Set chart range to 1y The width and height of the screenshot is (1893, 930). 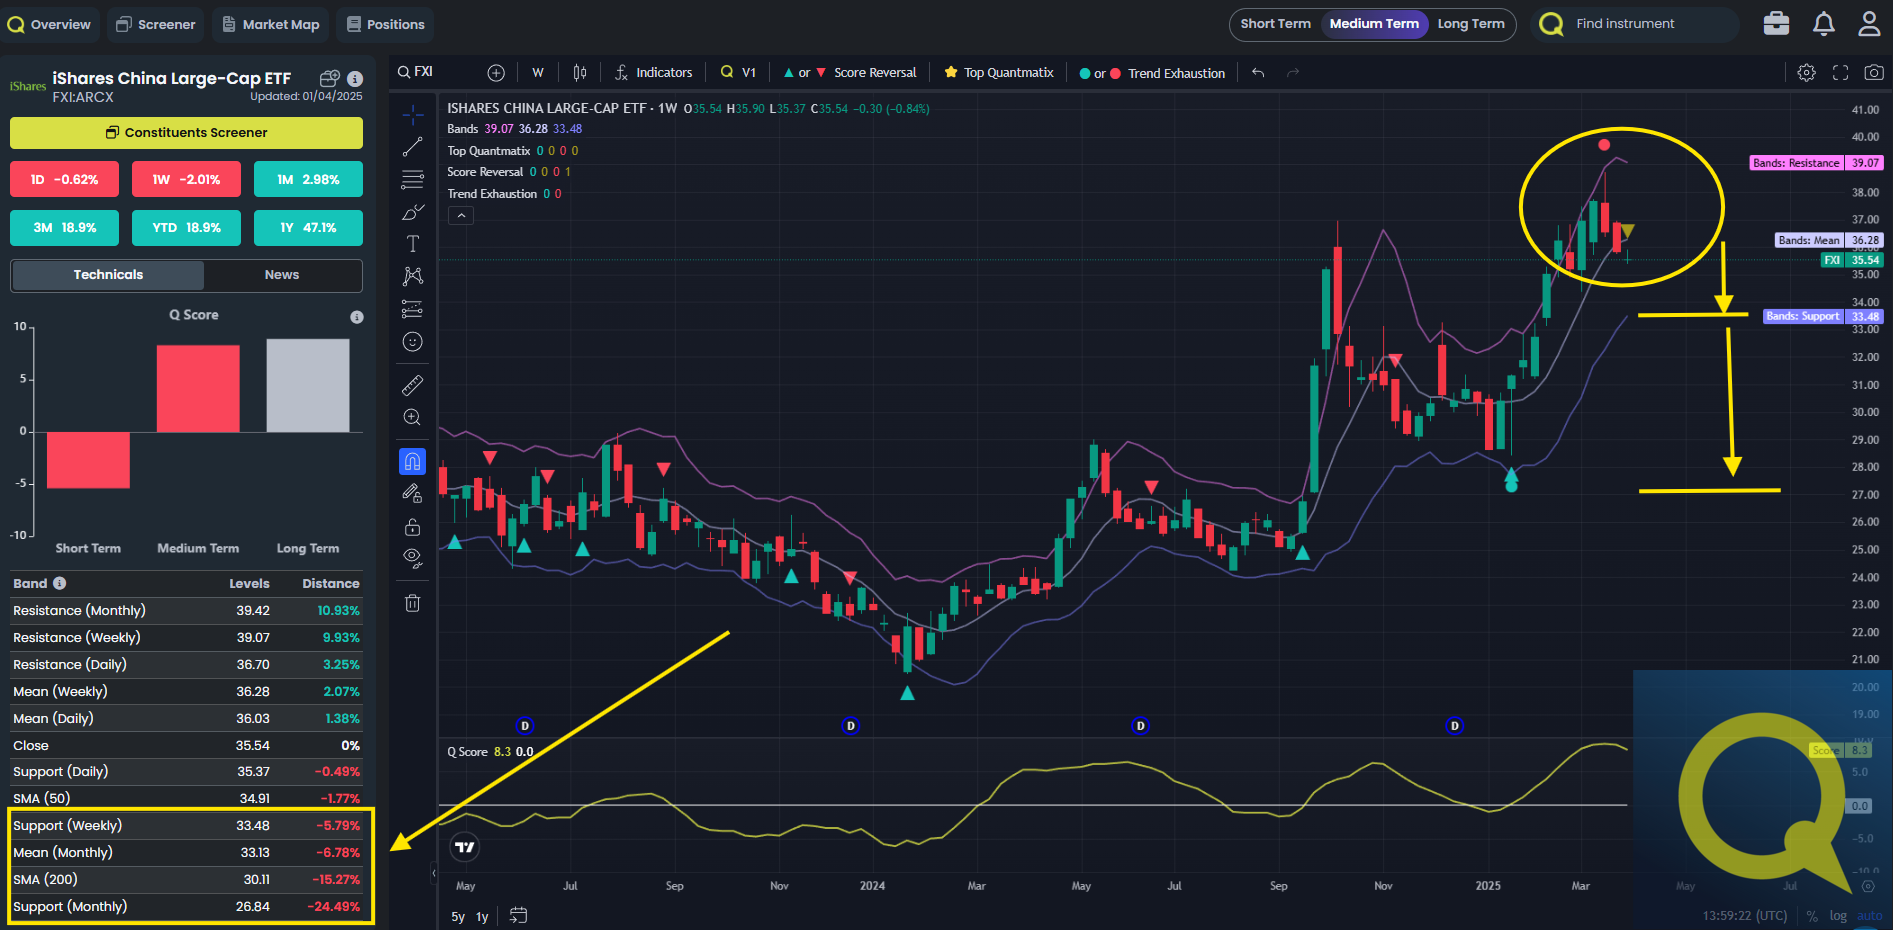click(482, 916)
